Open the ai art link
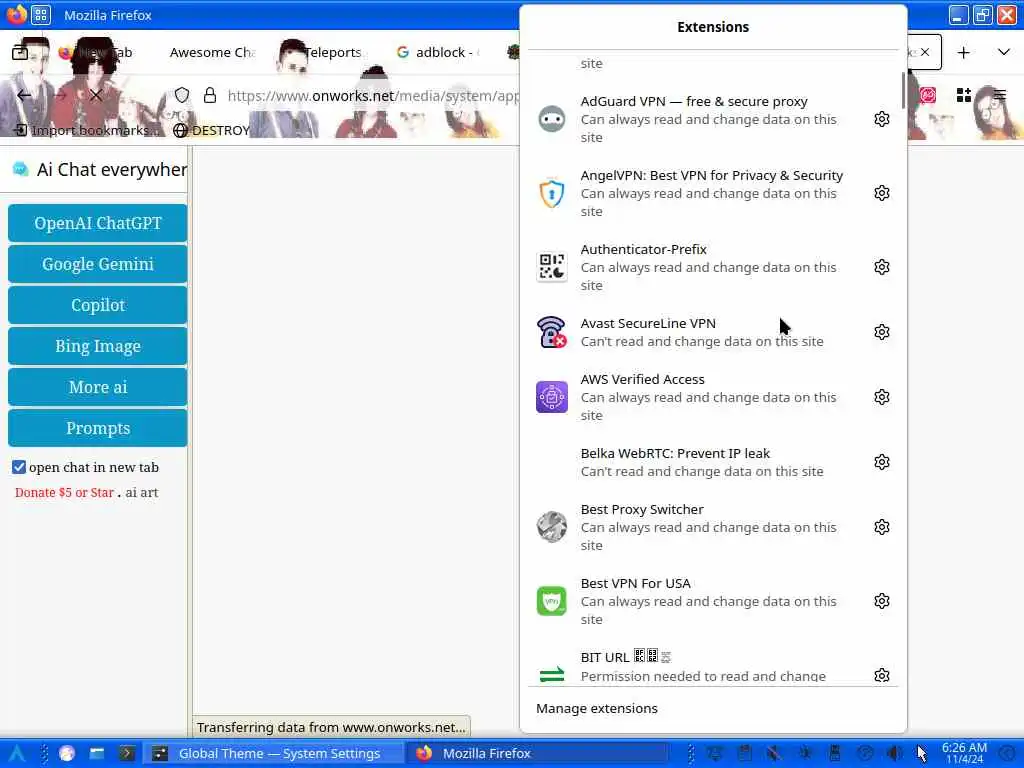Screen dimensions: 1024x768 142,492
